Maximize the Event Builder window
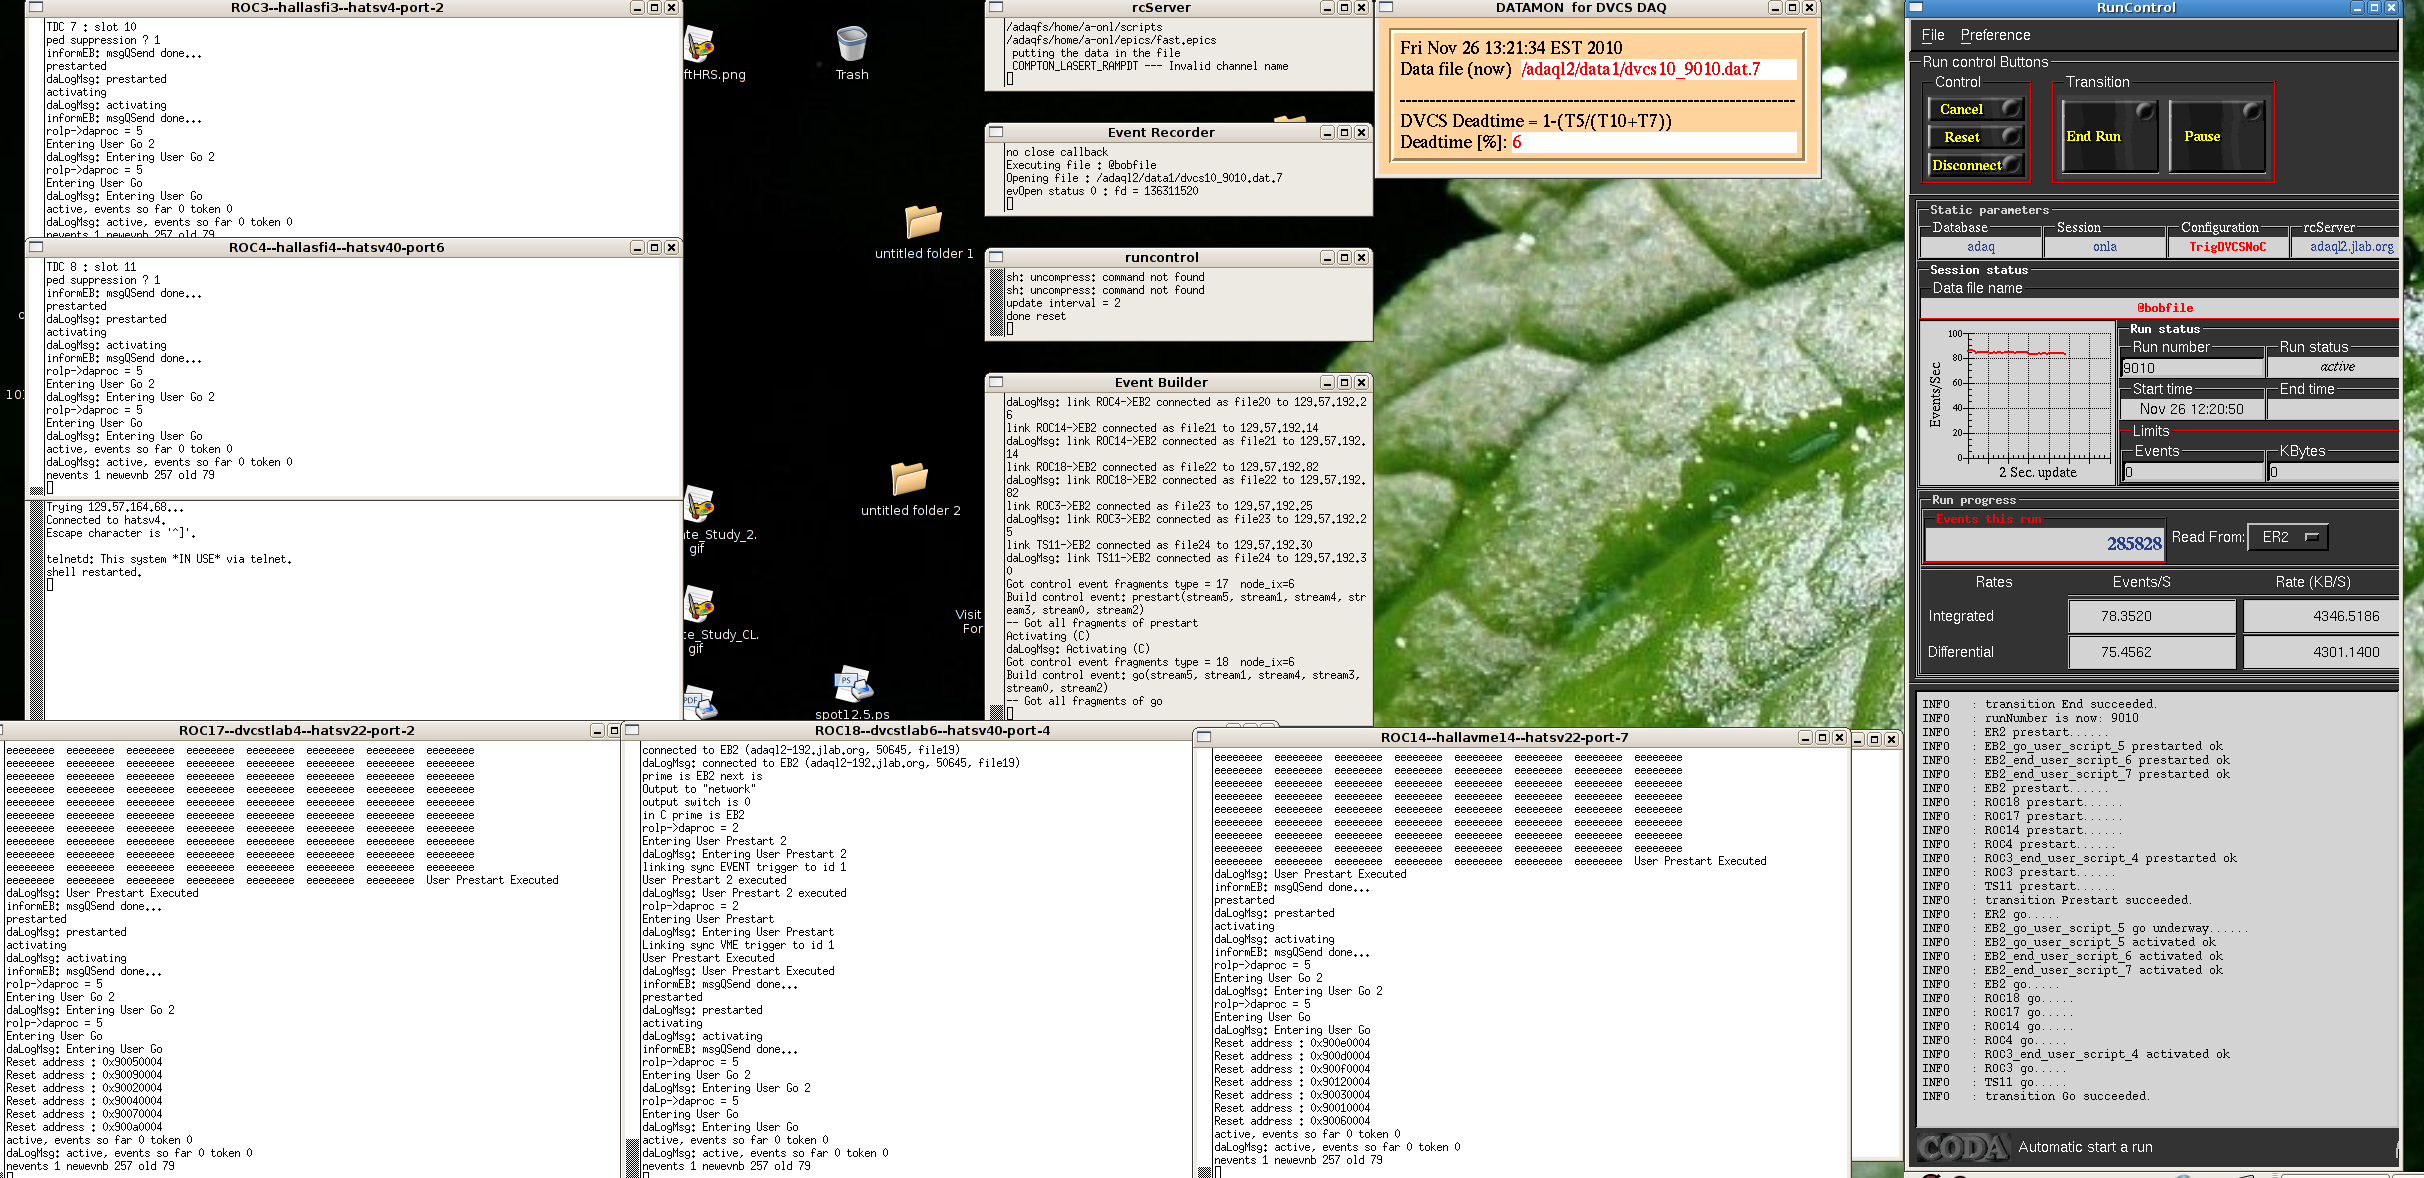 click(x=1344, y=382)
